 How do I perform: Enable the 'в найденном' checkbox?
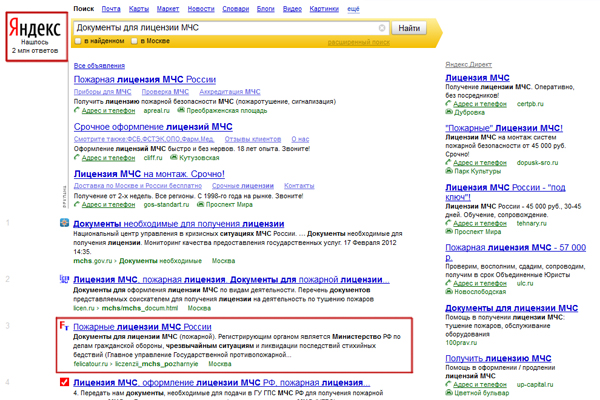tap(81, 41)
